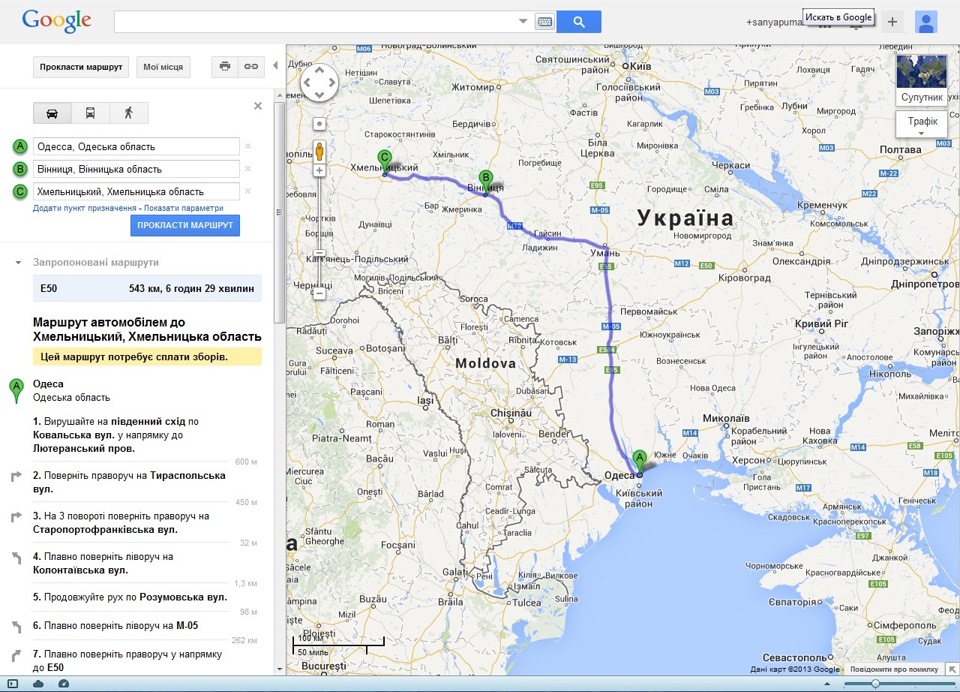Open the 'Трафік' layers dropdown
This screenshot has width=960, height=692.
[921, 125]
